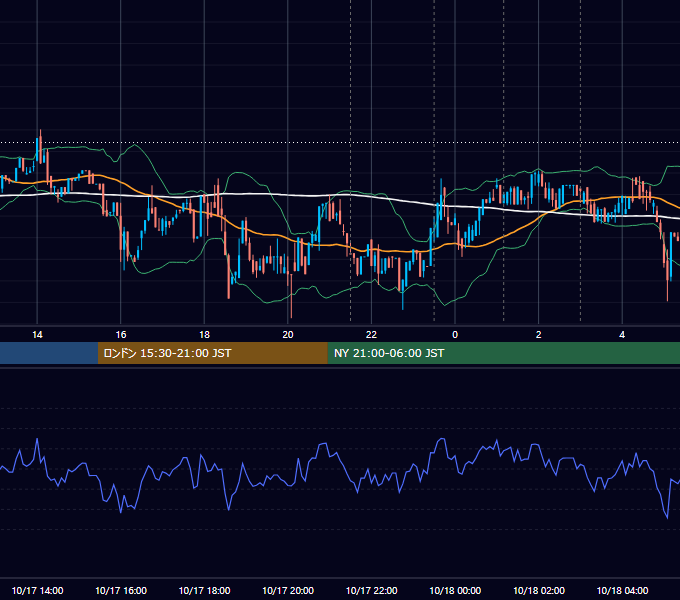Click the 22 hour label on the time axis
Viewport: 680px width, 600px height.
pos(371,335)
